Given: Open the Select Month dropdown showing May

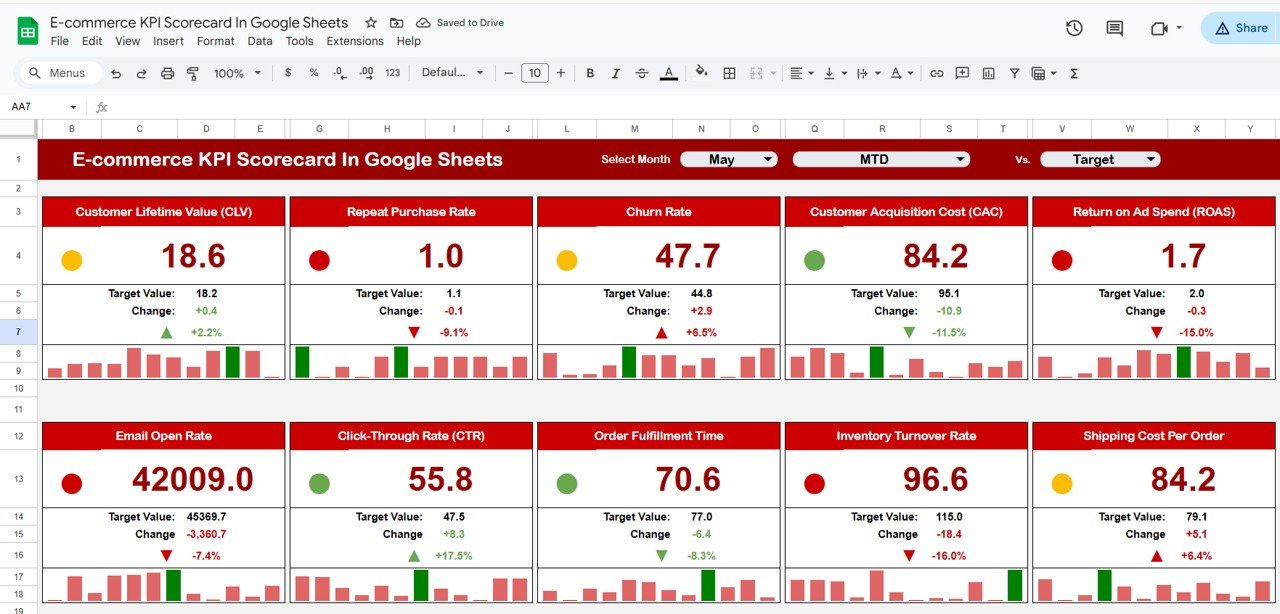Looking at the screenshot, I should point(728,158).
